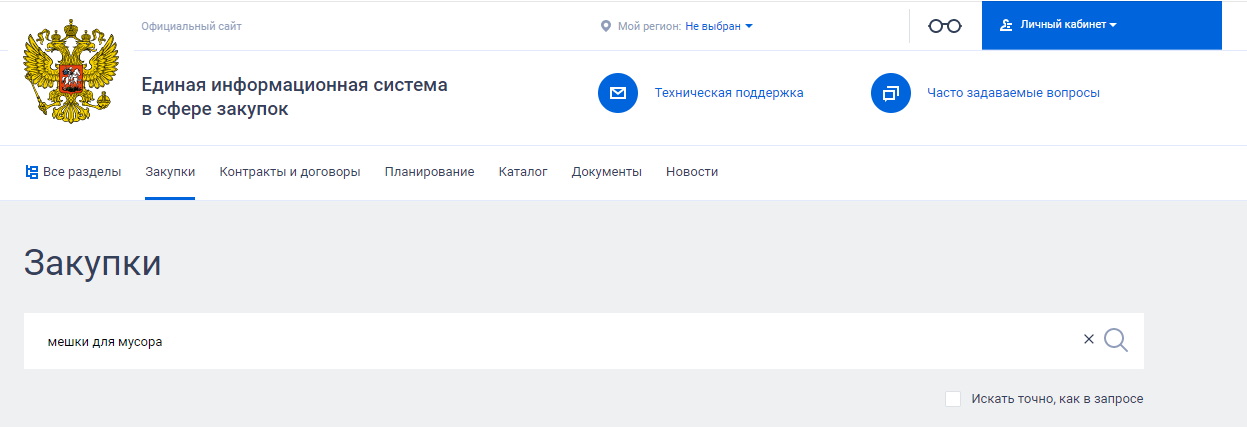Open the Техническая поддержка link
The height and width of the screenshot is (427, 1247).
[x=729, y=93]
